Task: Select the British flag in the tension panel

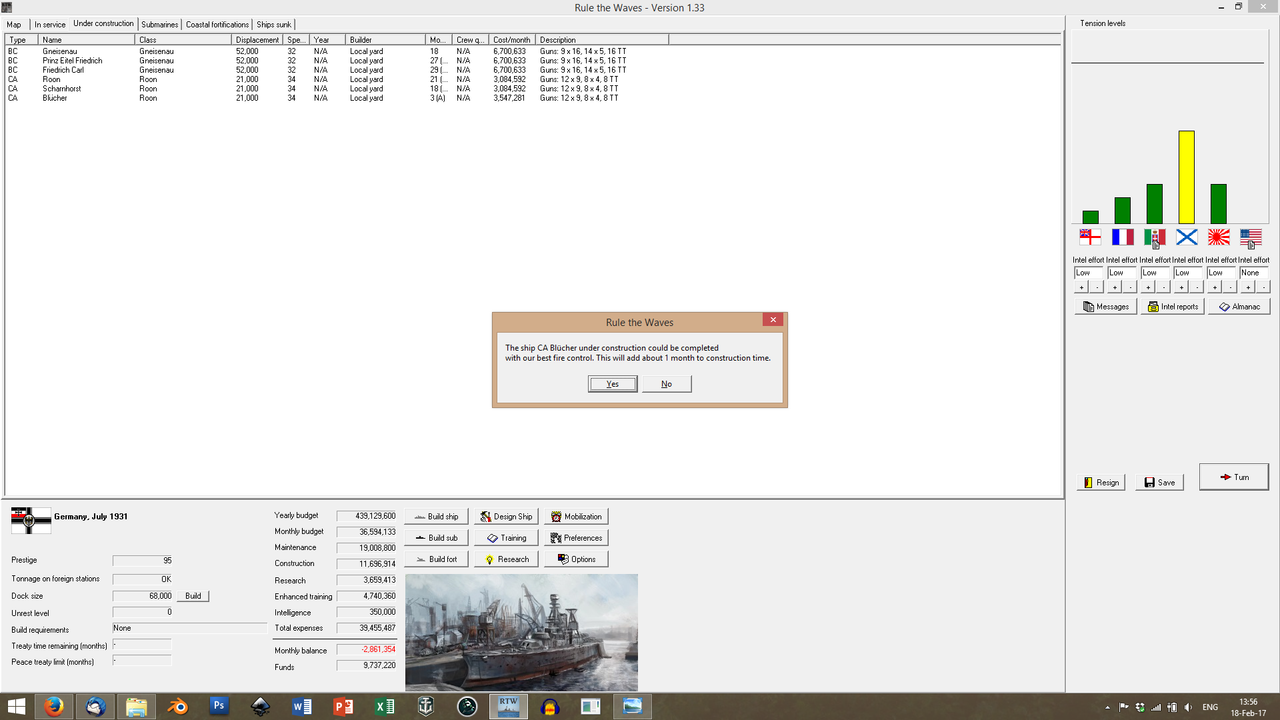Action: tap(1090, 237)
